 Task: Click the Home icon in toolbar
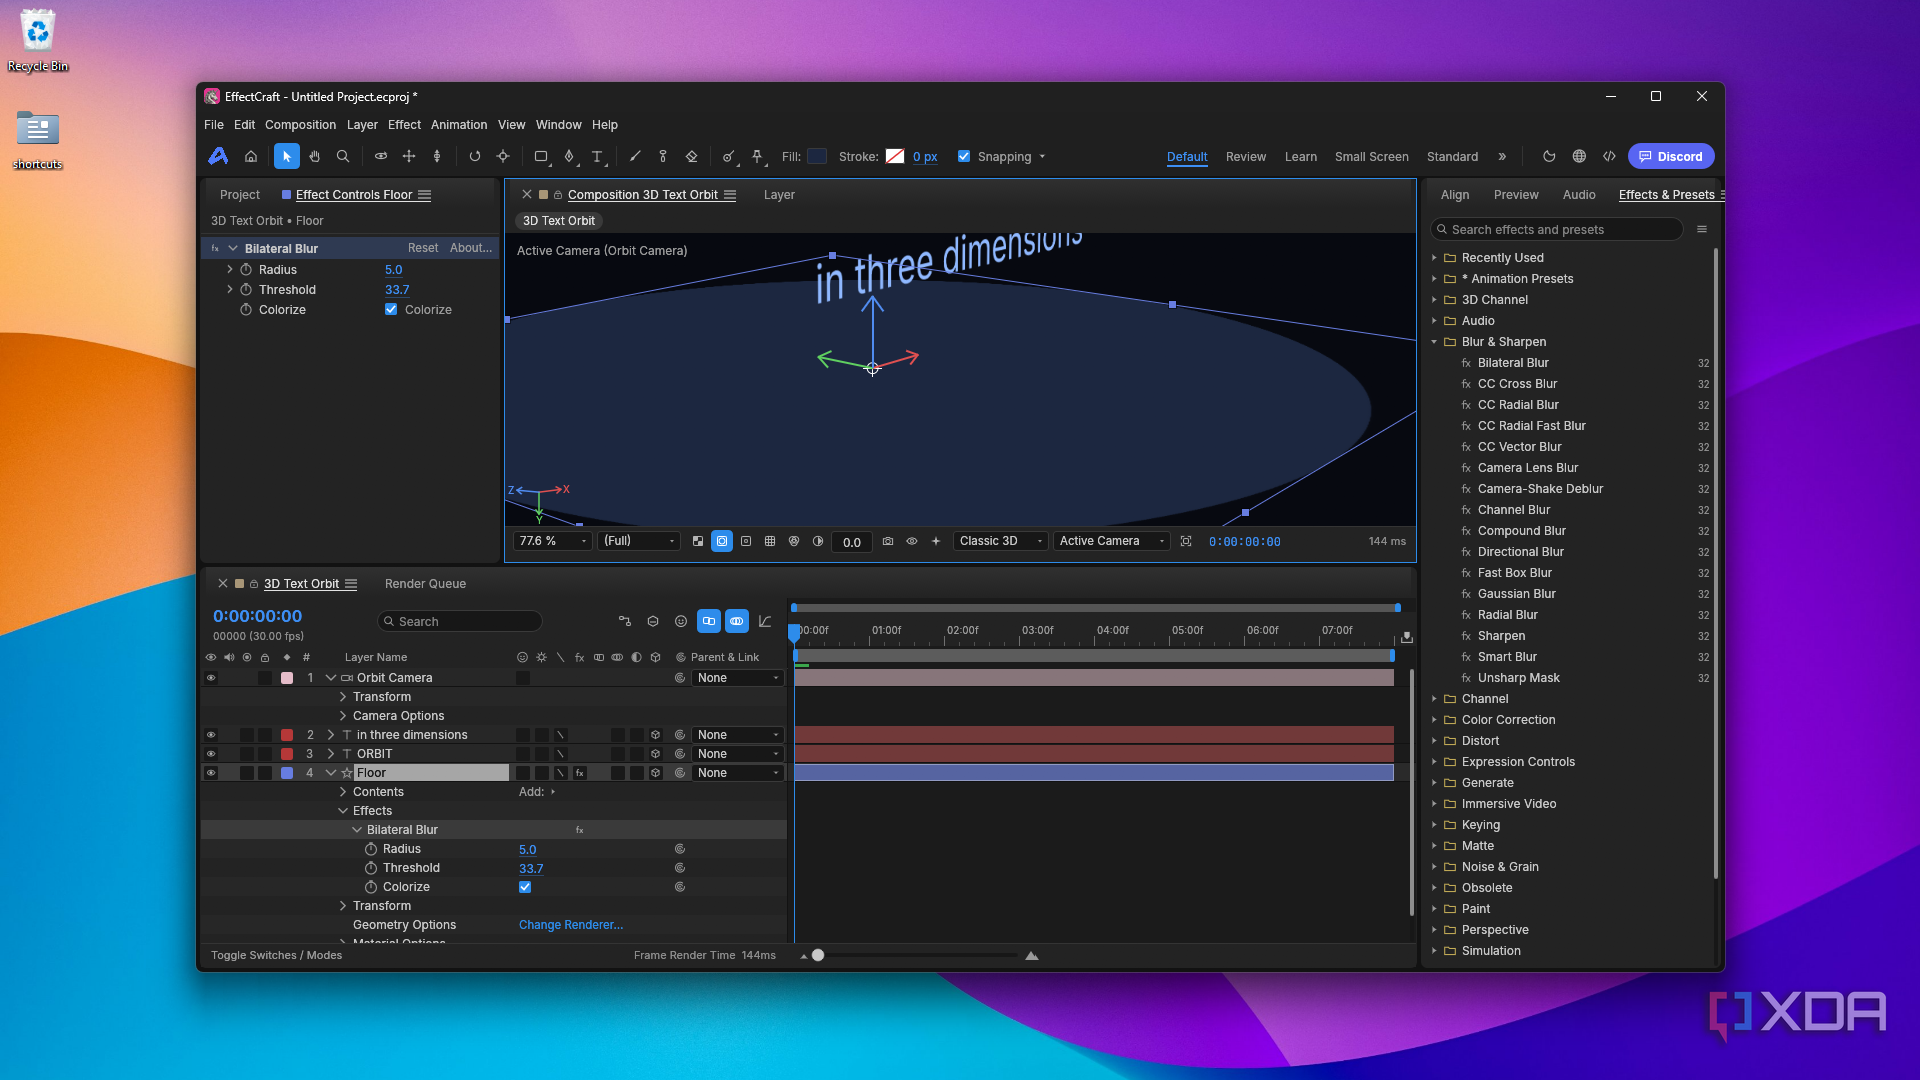point(251,157)
